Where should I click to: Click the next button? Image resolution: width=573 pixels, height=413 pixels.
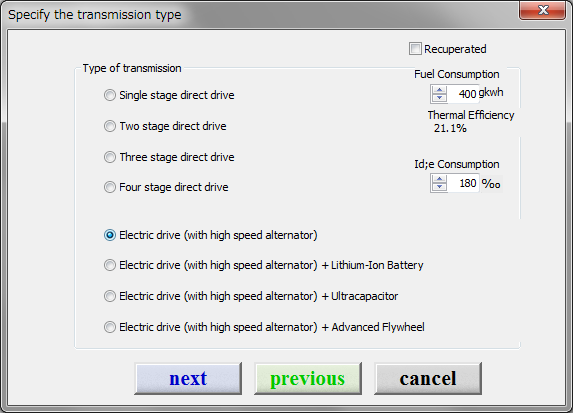coord(188,378)
